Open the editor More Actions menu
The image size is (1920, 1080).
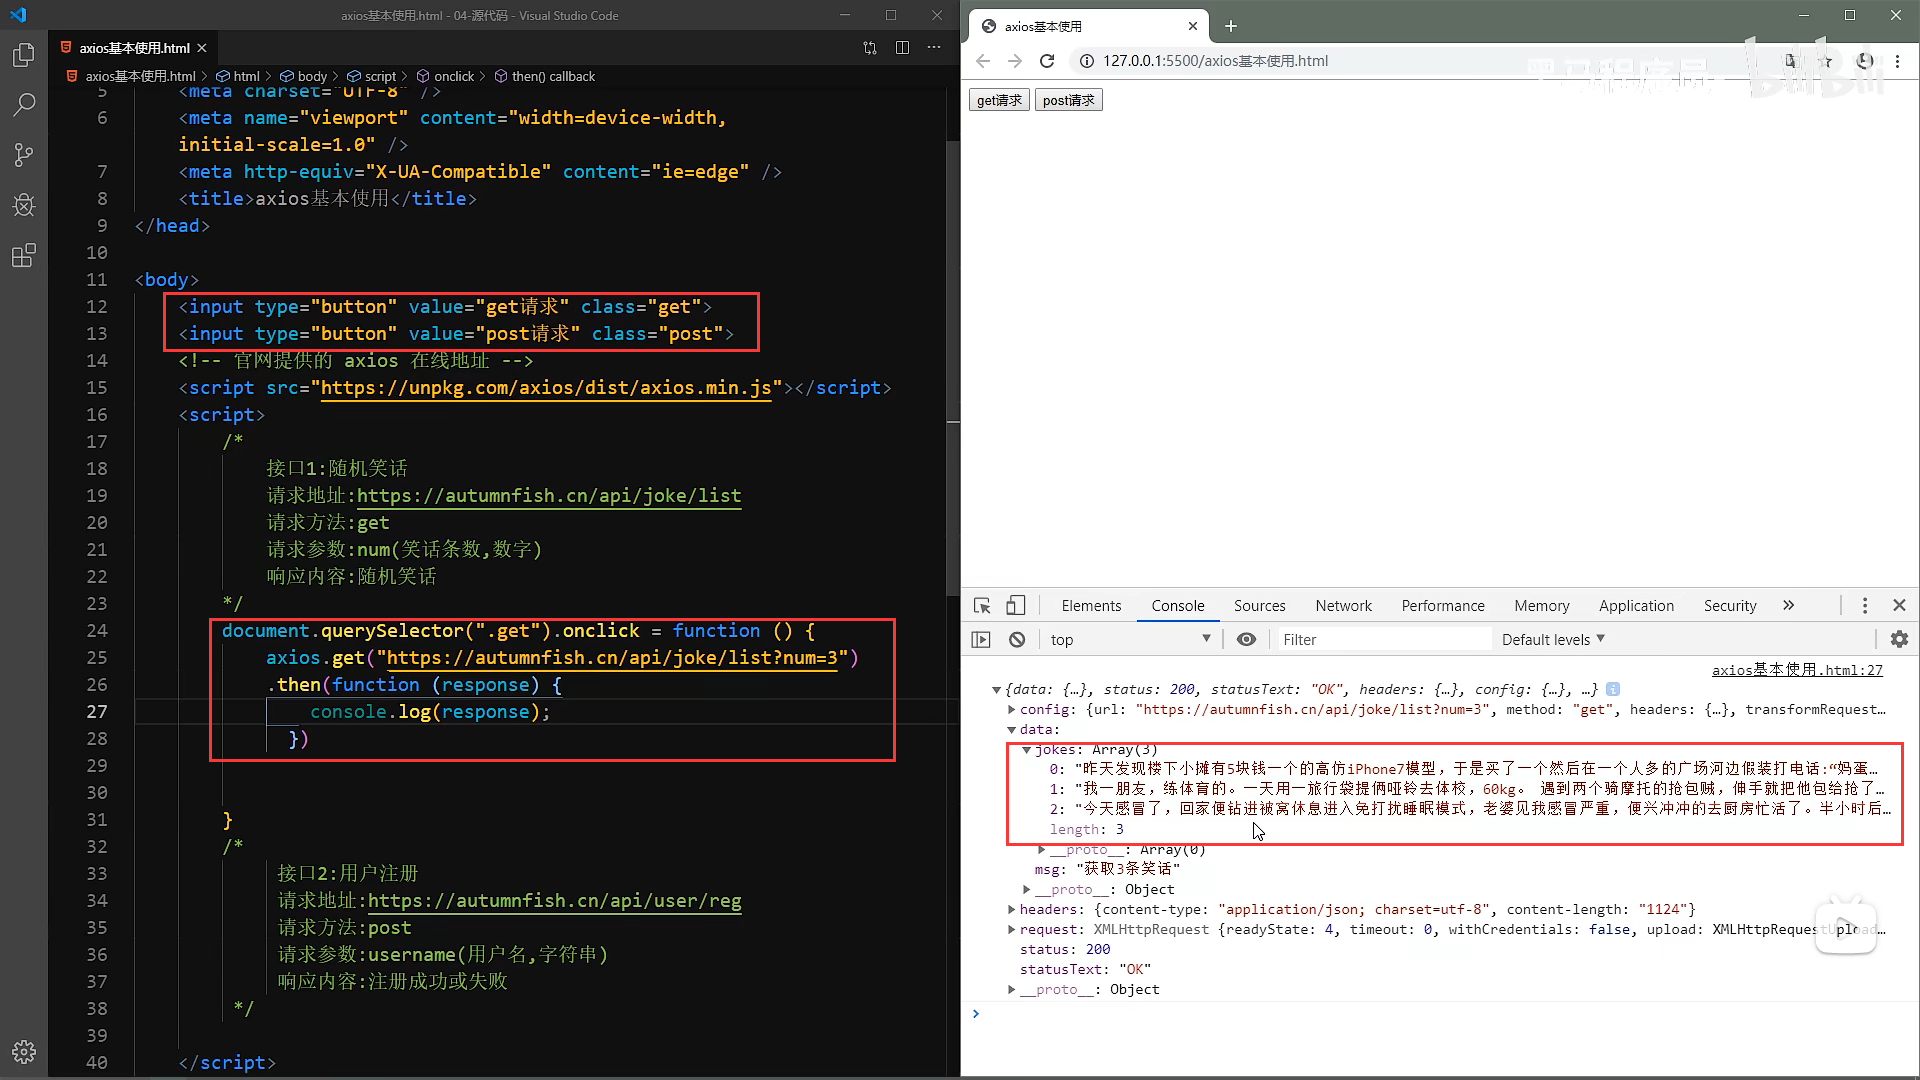[934, 48]
